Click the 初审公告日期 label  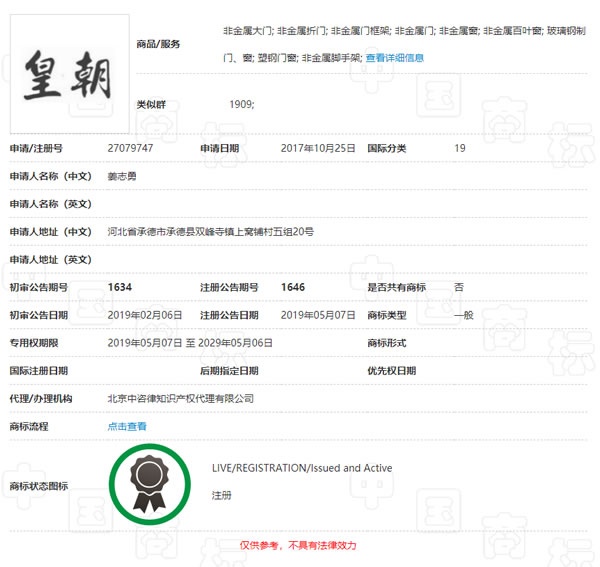point(39,315)
